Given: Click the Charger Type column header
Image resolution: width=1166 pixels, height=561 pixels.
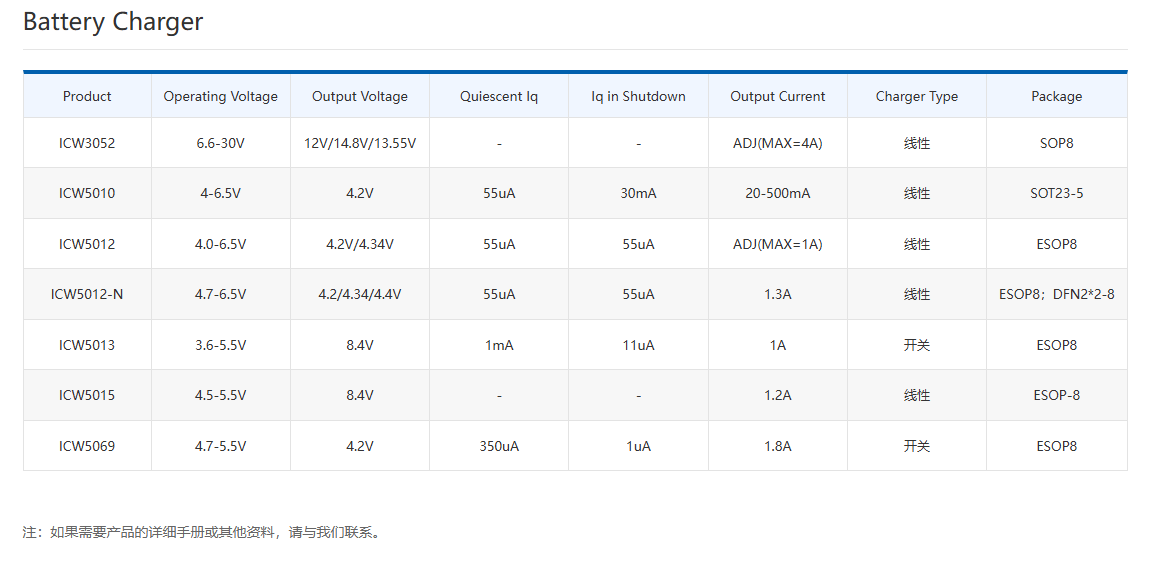Looking at the screenshot, I should [x=917, y=96].
